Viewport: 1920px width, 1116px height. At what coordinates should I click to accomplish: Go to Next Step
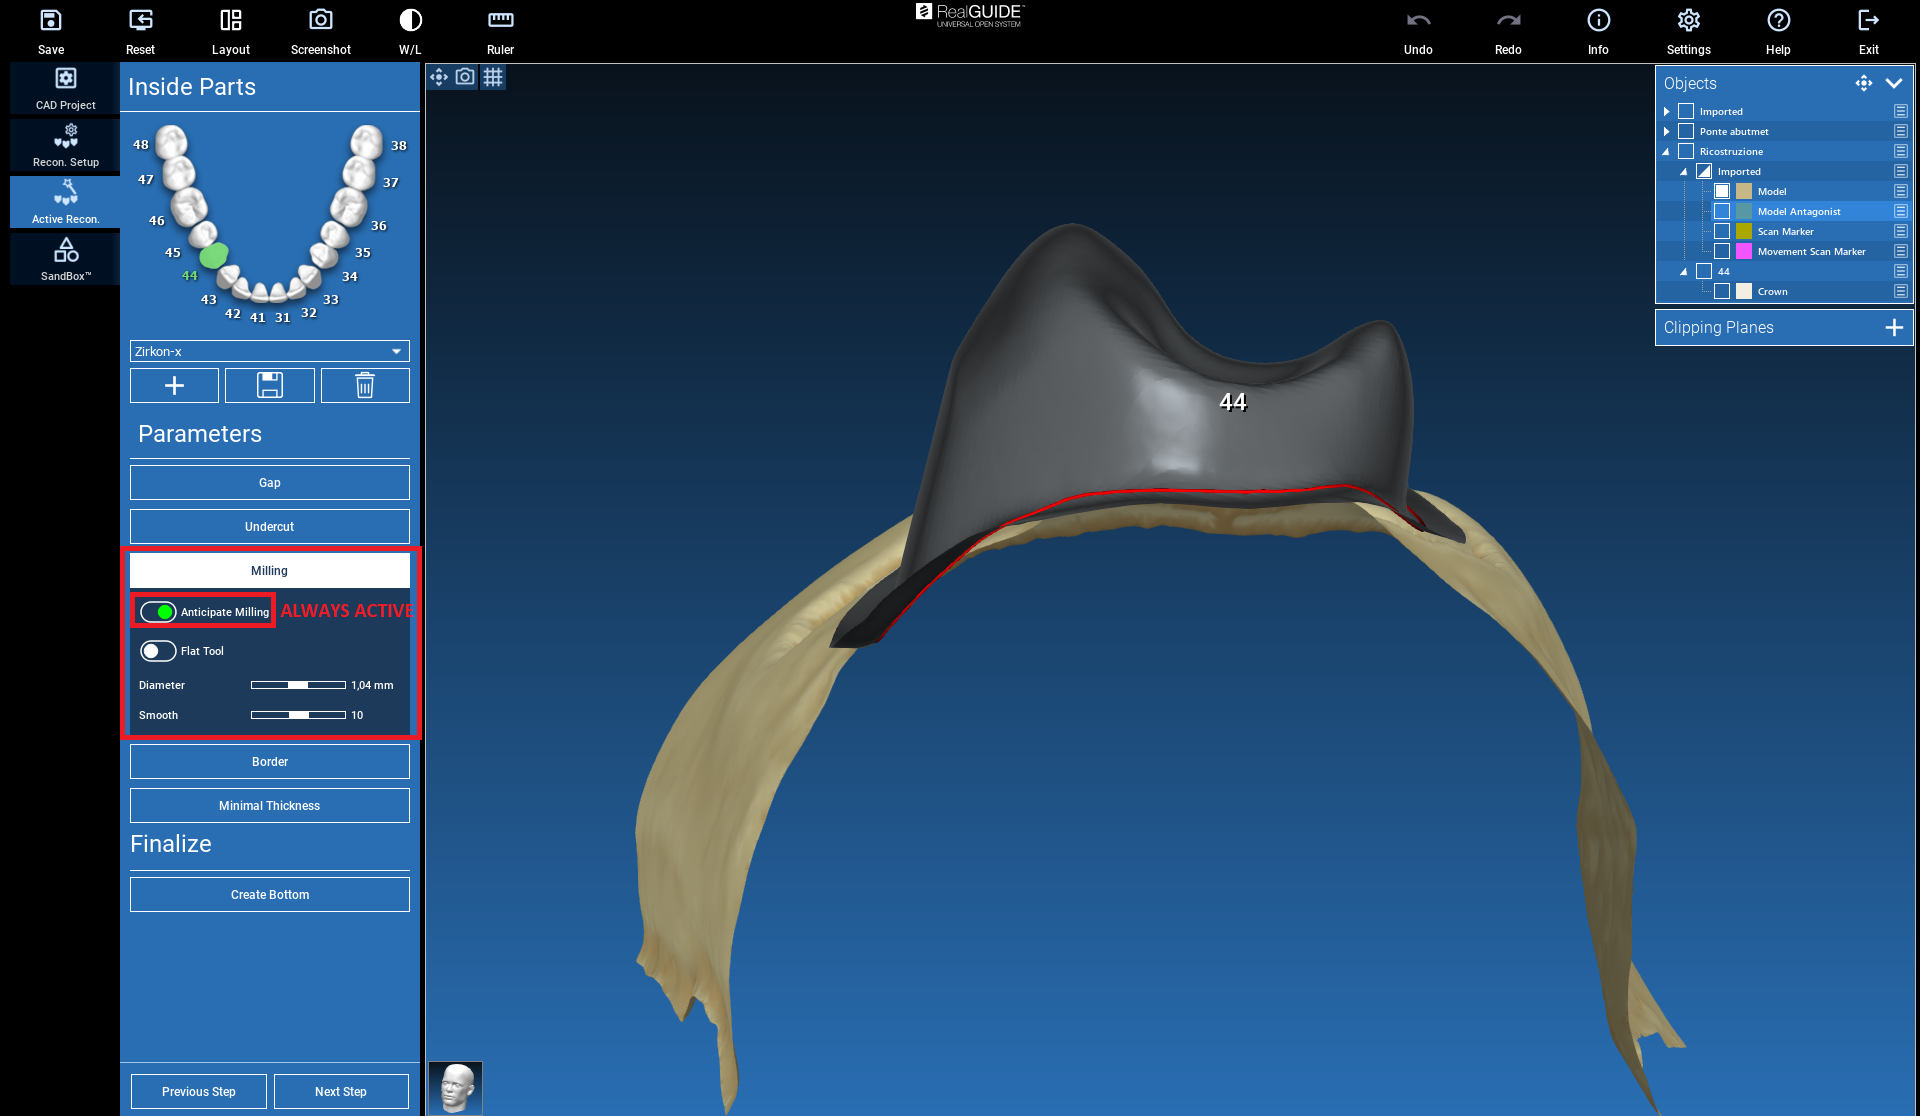341,1092
